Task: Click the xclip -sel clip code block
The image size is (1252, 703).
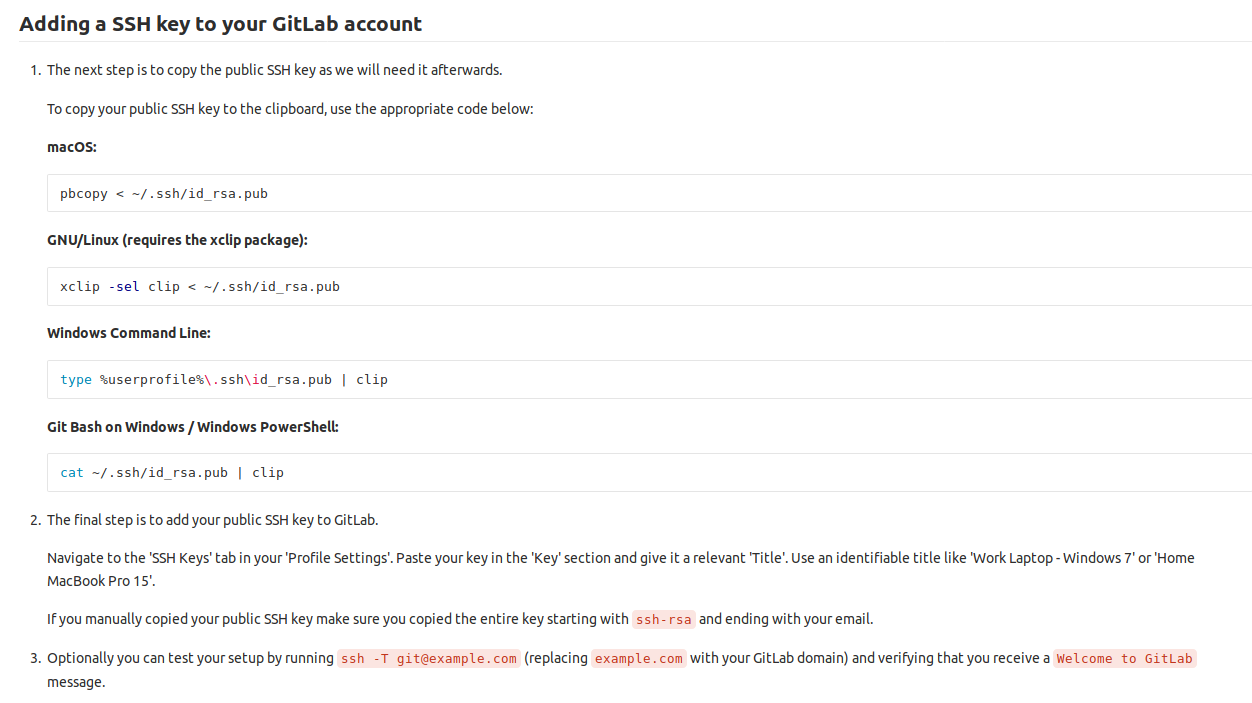Action: point(200,287)
